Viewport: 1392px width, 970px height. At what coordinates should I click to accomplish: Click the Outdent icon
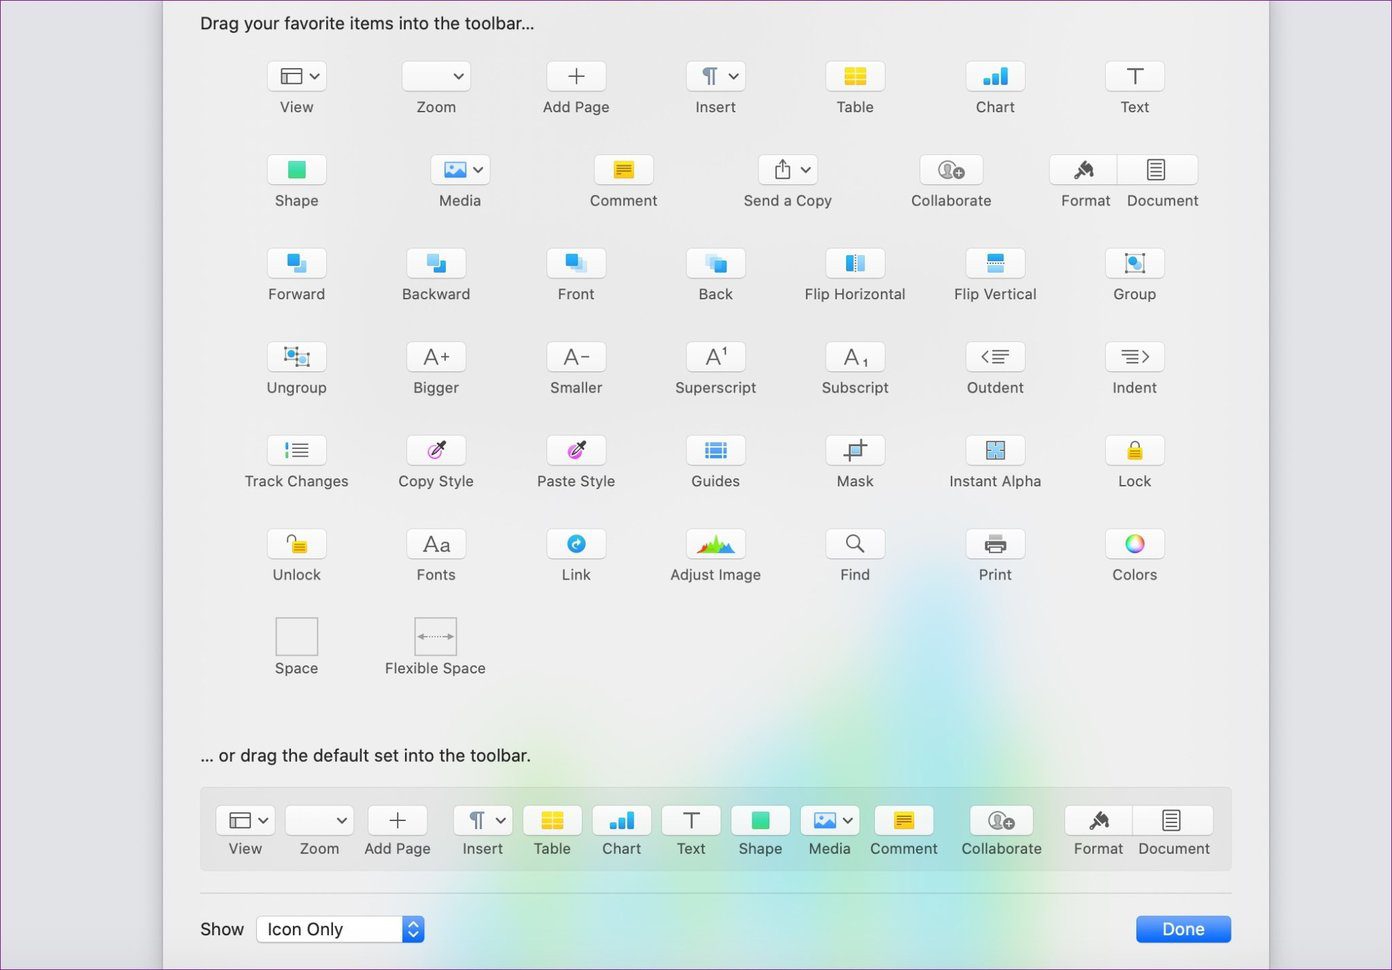[995, 357]
